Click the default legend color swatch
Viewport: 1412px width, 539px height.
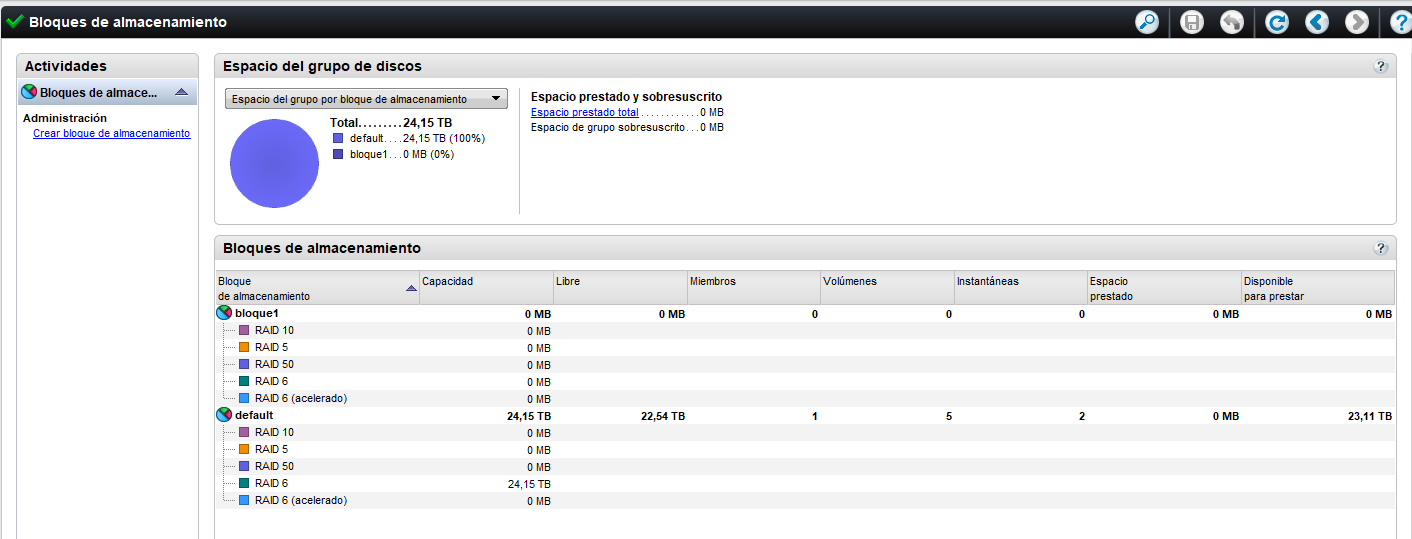(x=338, y=138)
